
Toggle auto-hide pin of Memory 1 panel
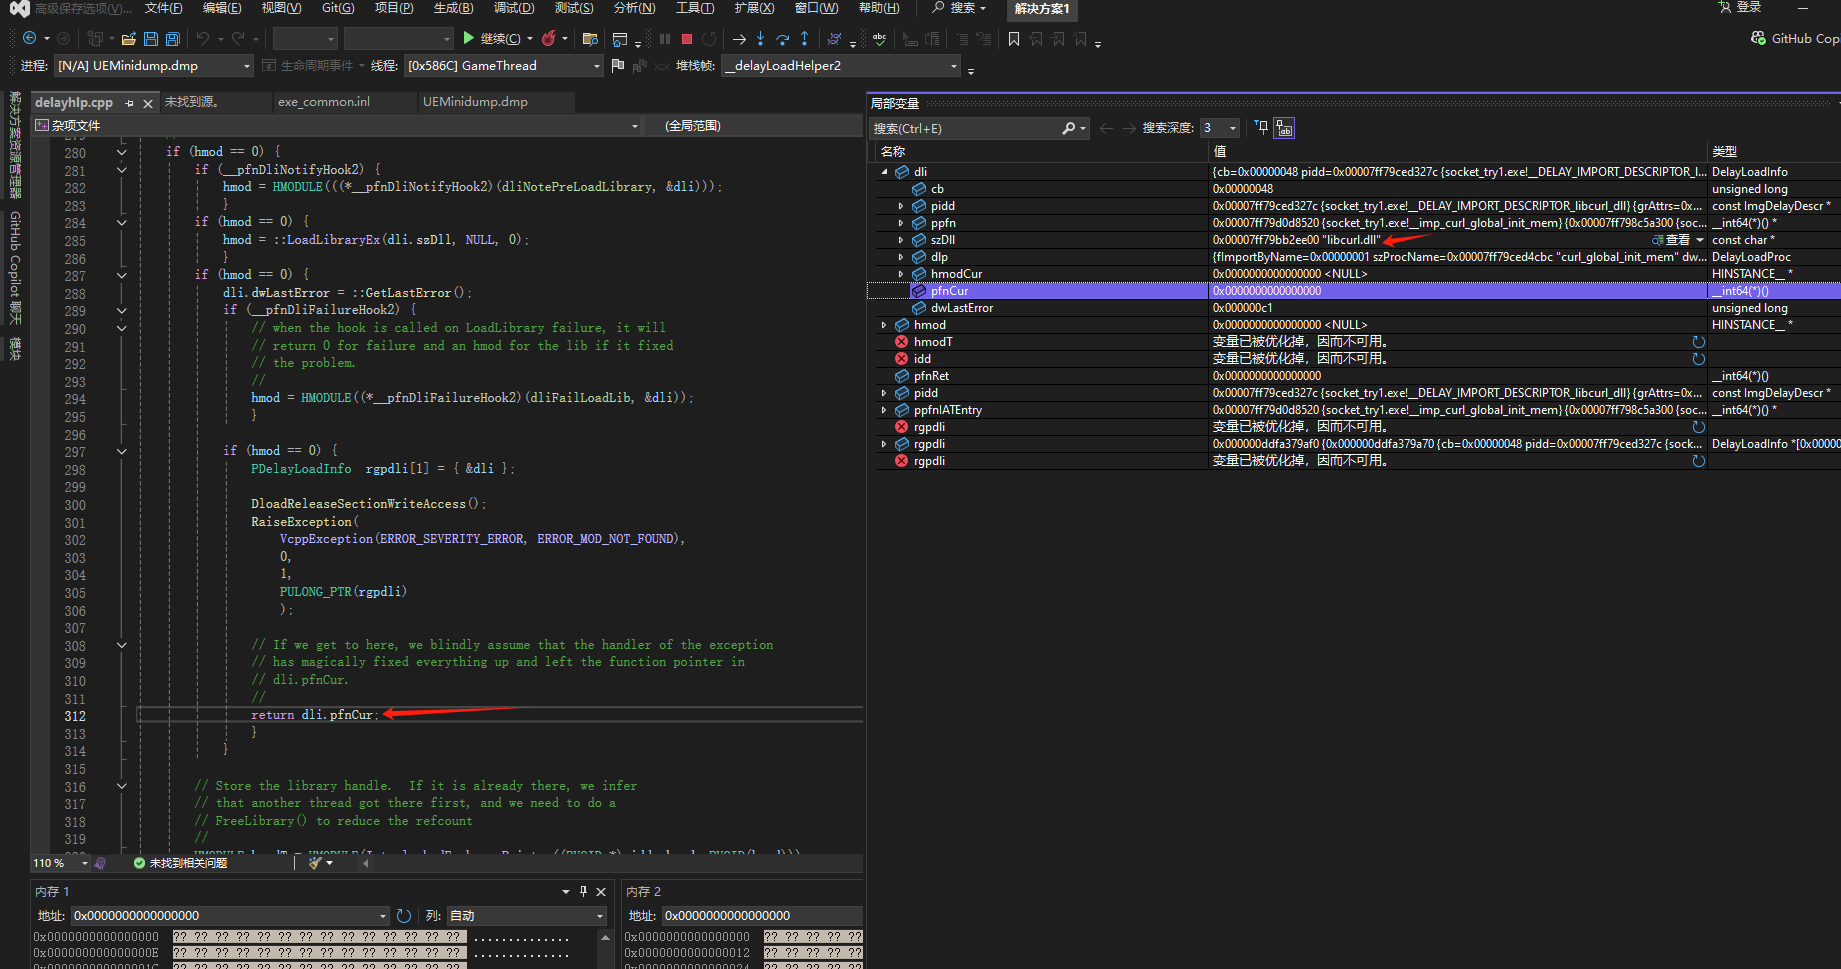tap(583, 891)
